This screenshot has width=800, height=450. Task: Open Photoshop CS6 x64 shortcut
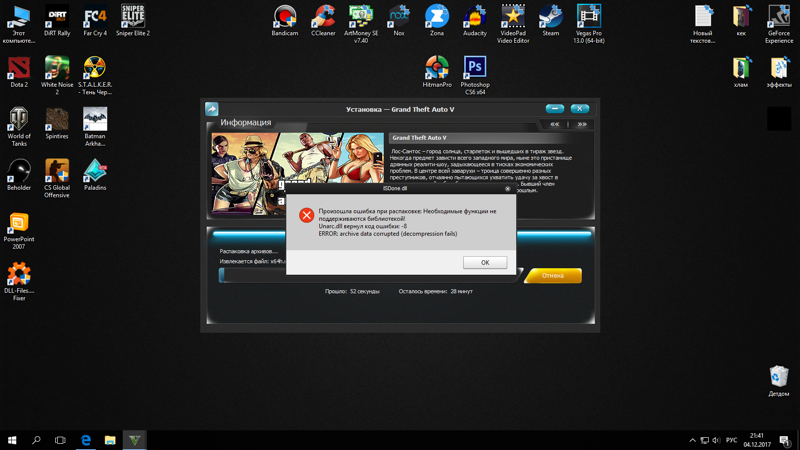[475, 68]
